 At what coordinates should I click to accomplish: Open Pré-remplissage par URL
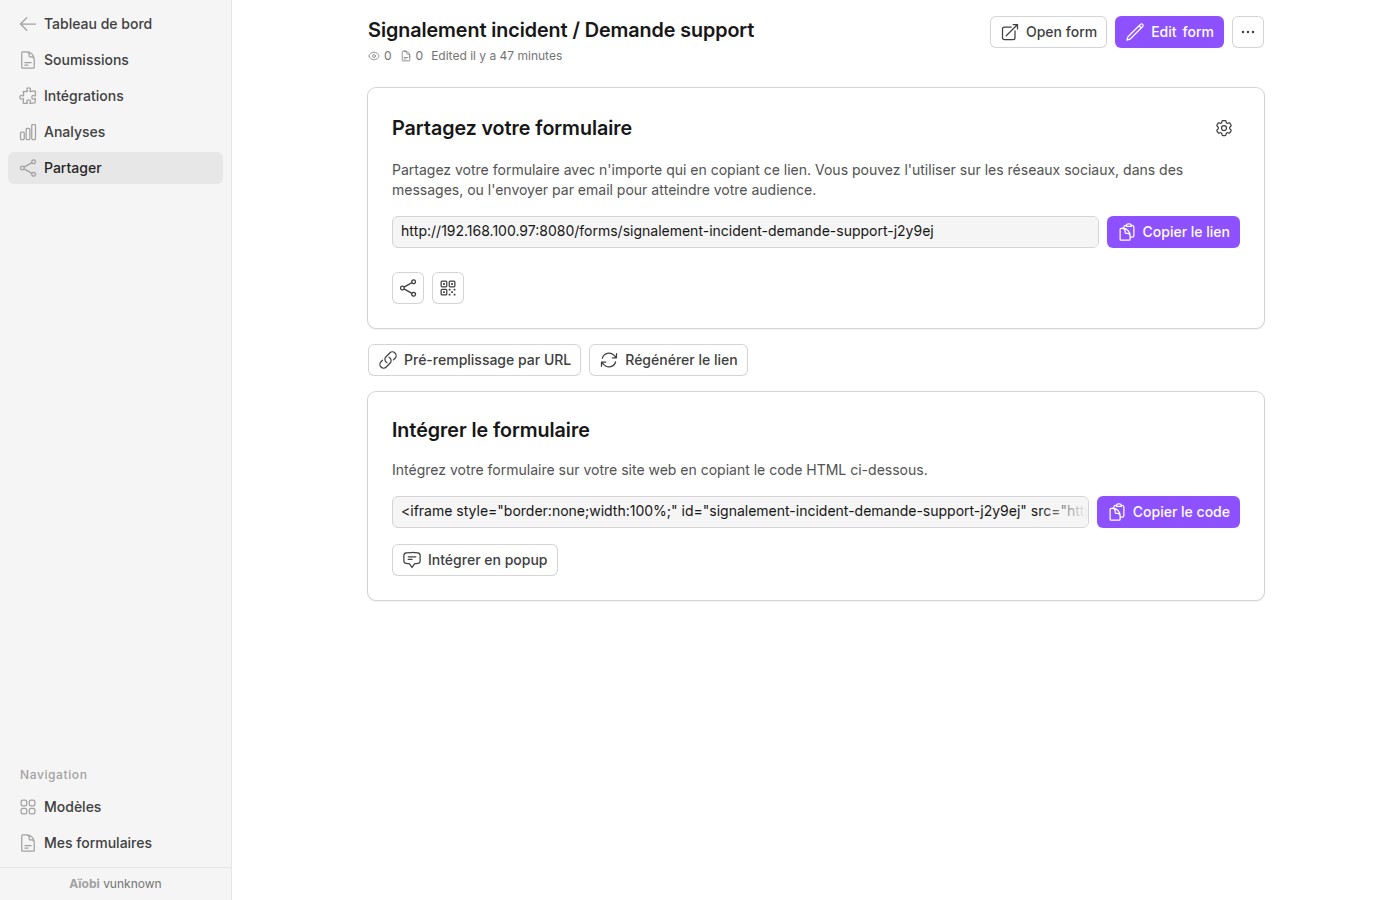(474, 360)
